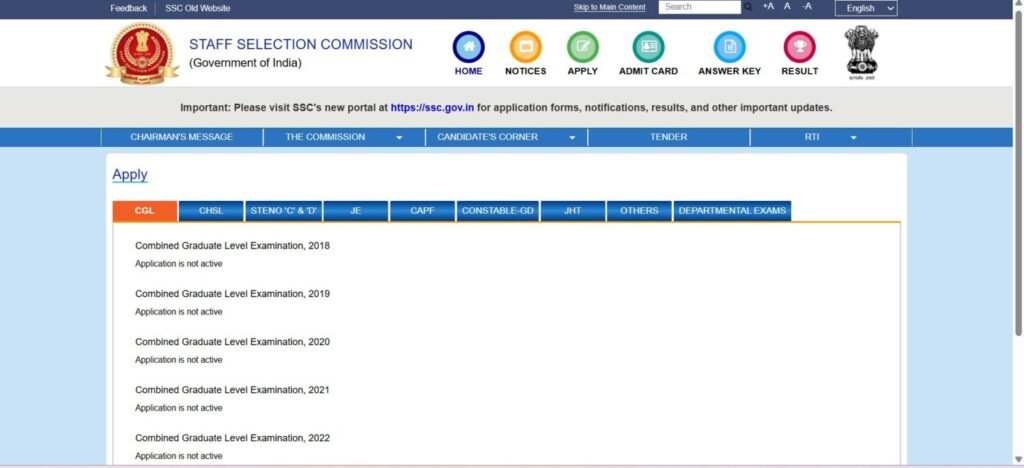Image resolution: width=1024 pixels, height=468 pixels.
Task: Increase font size with +A
Action: coord(768,7)
